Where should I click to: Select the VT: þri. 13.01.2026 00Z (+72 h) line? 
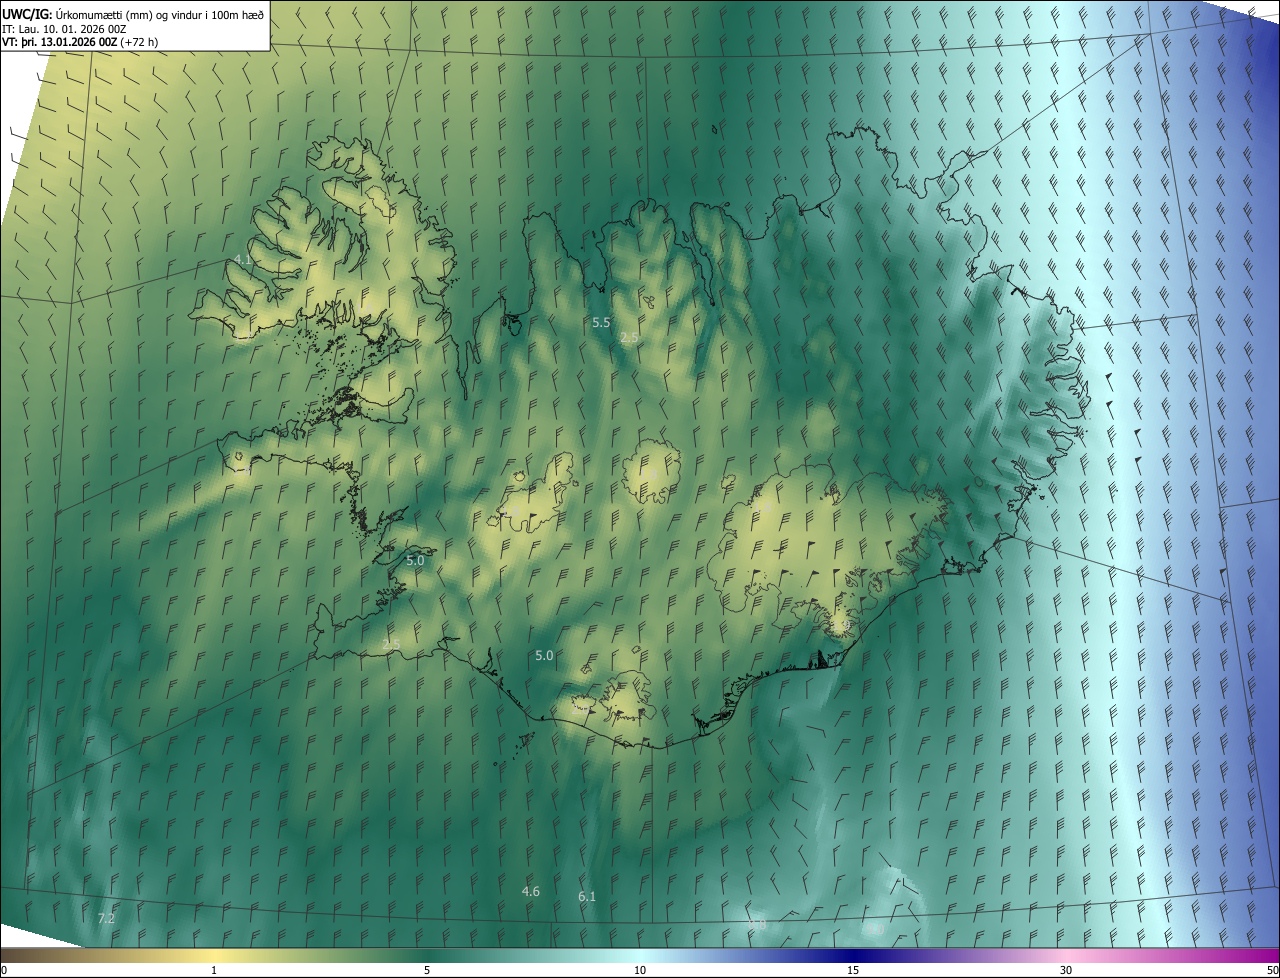pos(80,42)
